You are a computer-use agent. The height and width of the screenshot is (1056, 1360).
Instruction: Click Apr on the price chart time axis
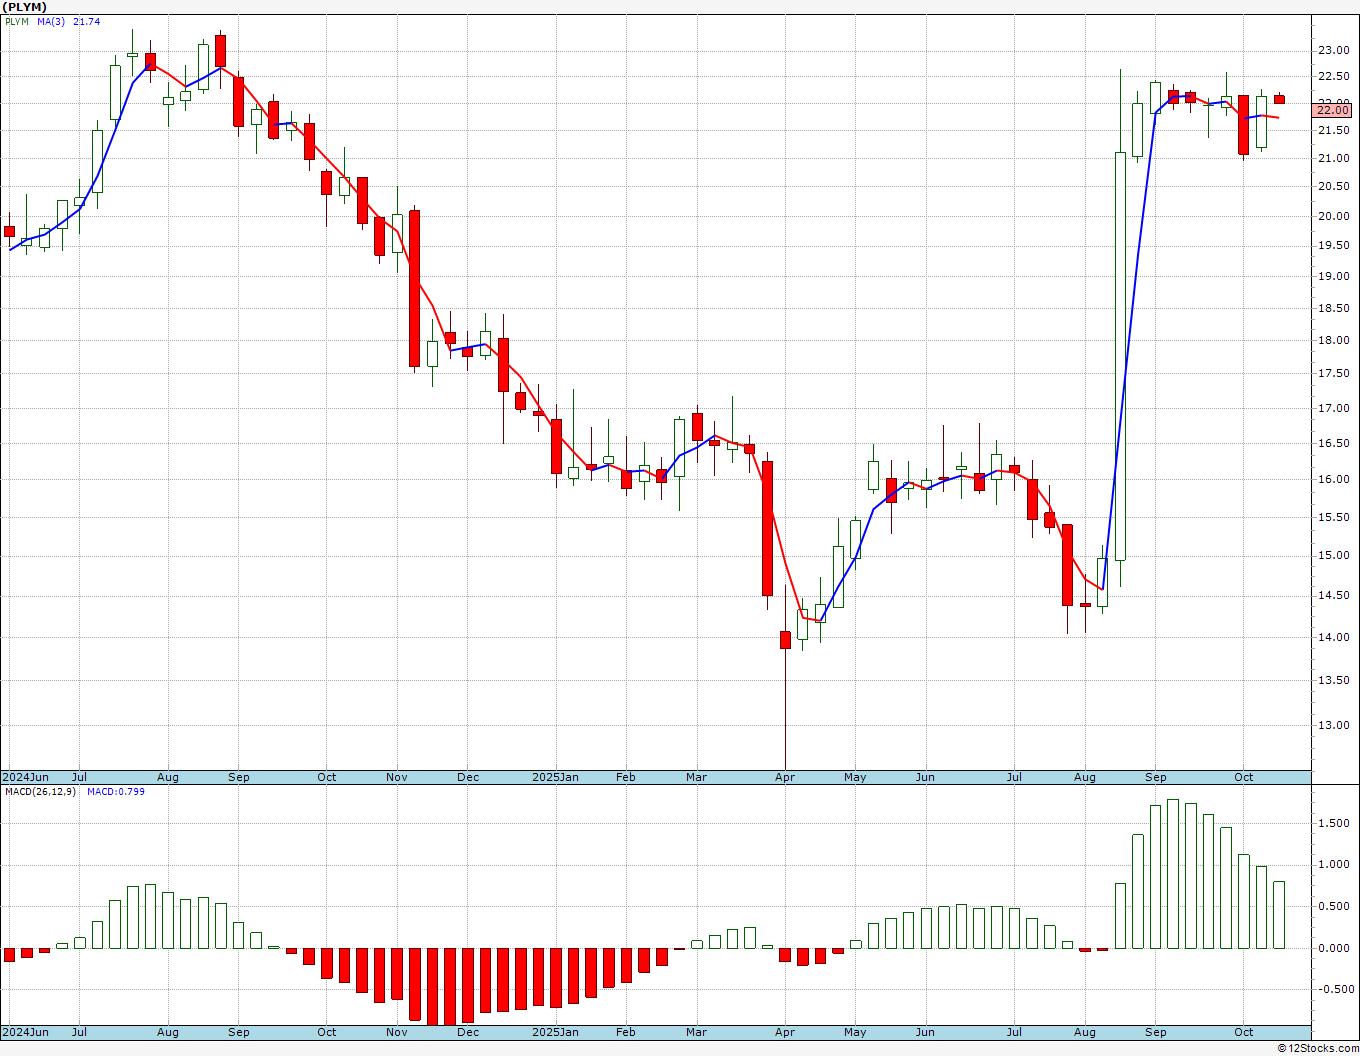pyautogui.click(x=785, y=777)
